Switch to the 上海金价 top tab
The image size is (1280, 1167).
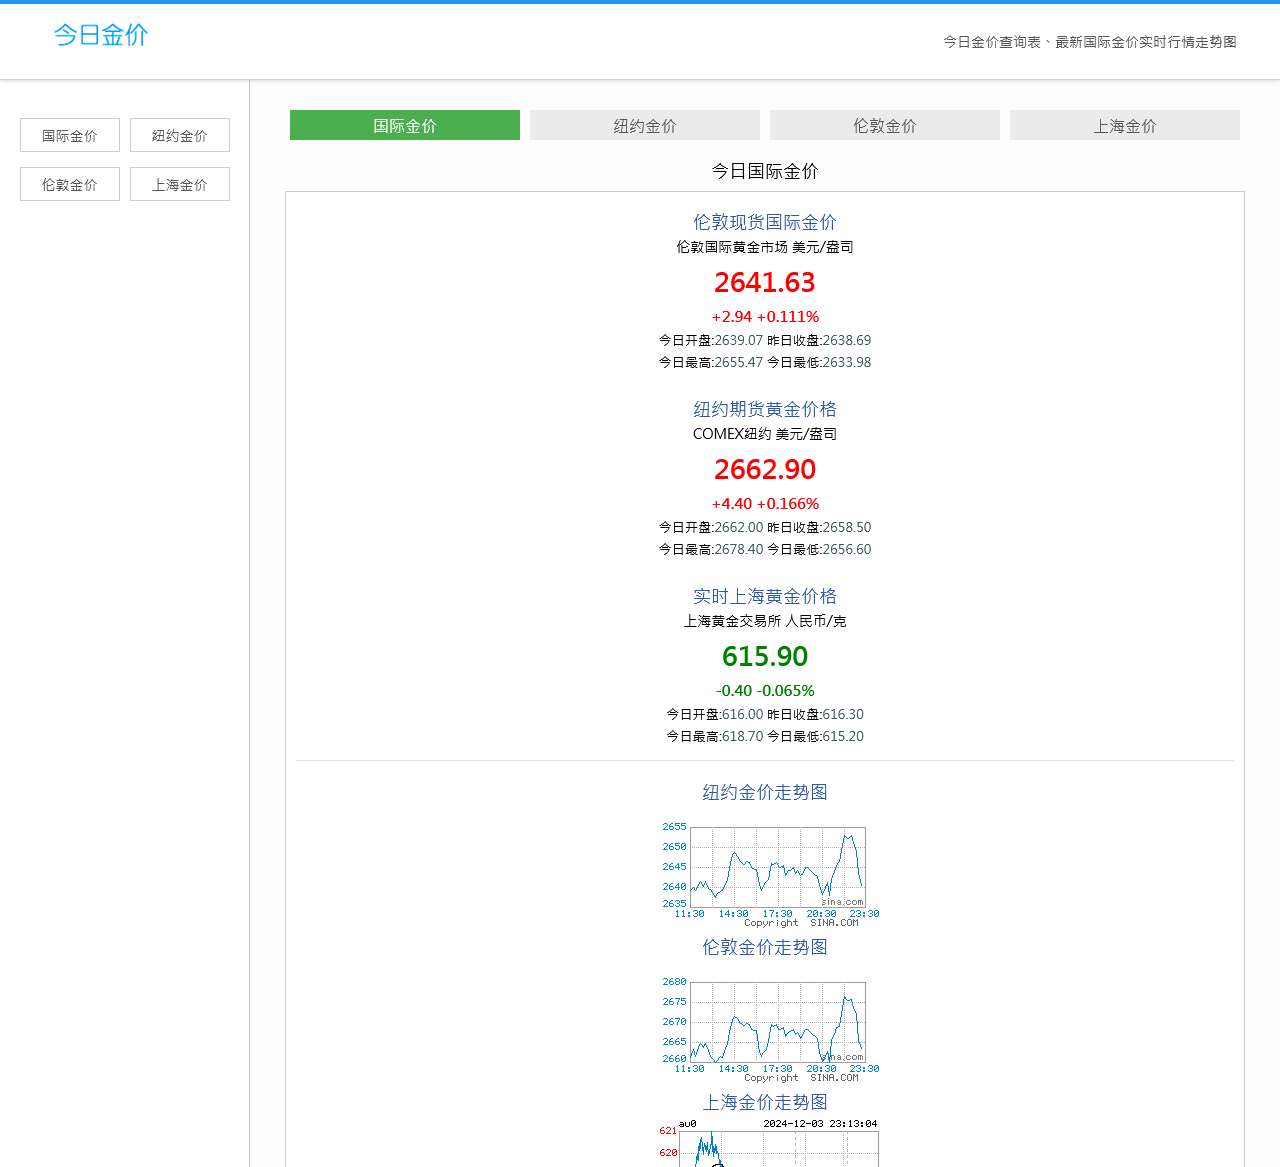(1125, 126)
